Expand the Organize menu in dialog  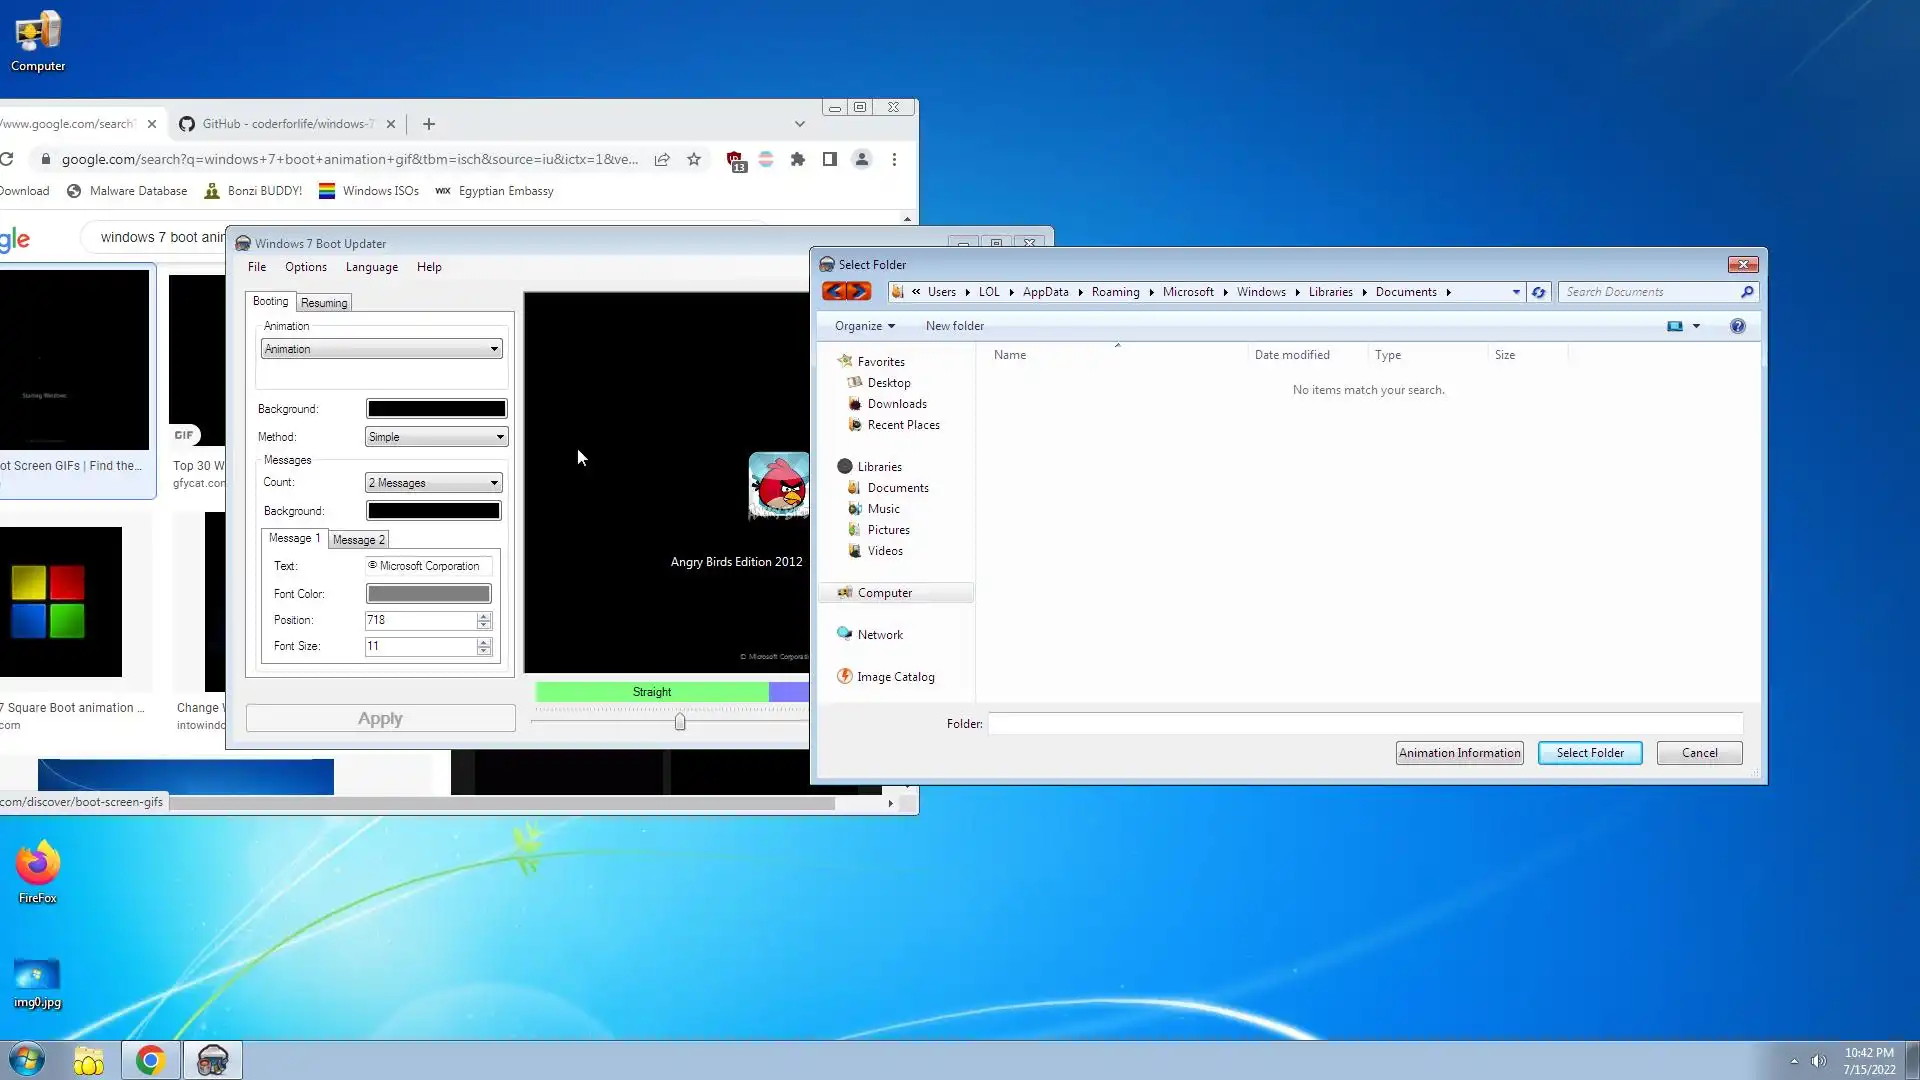[864, 326]
